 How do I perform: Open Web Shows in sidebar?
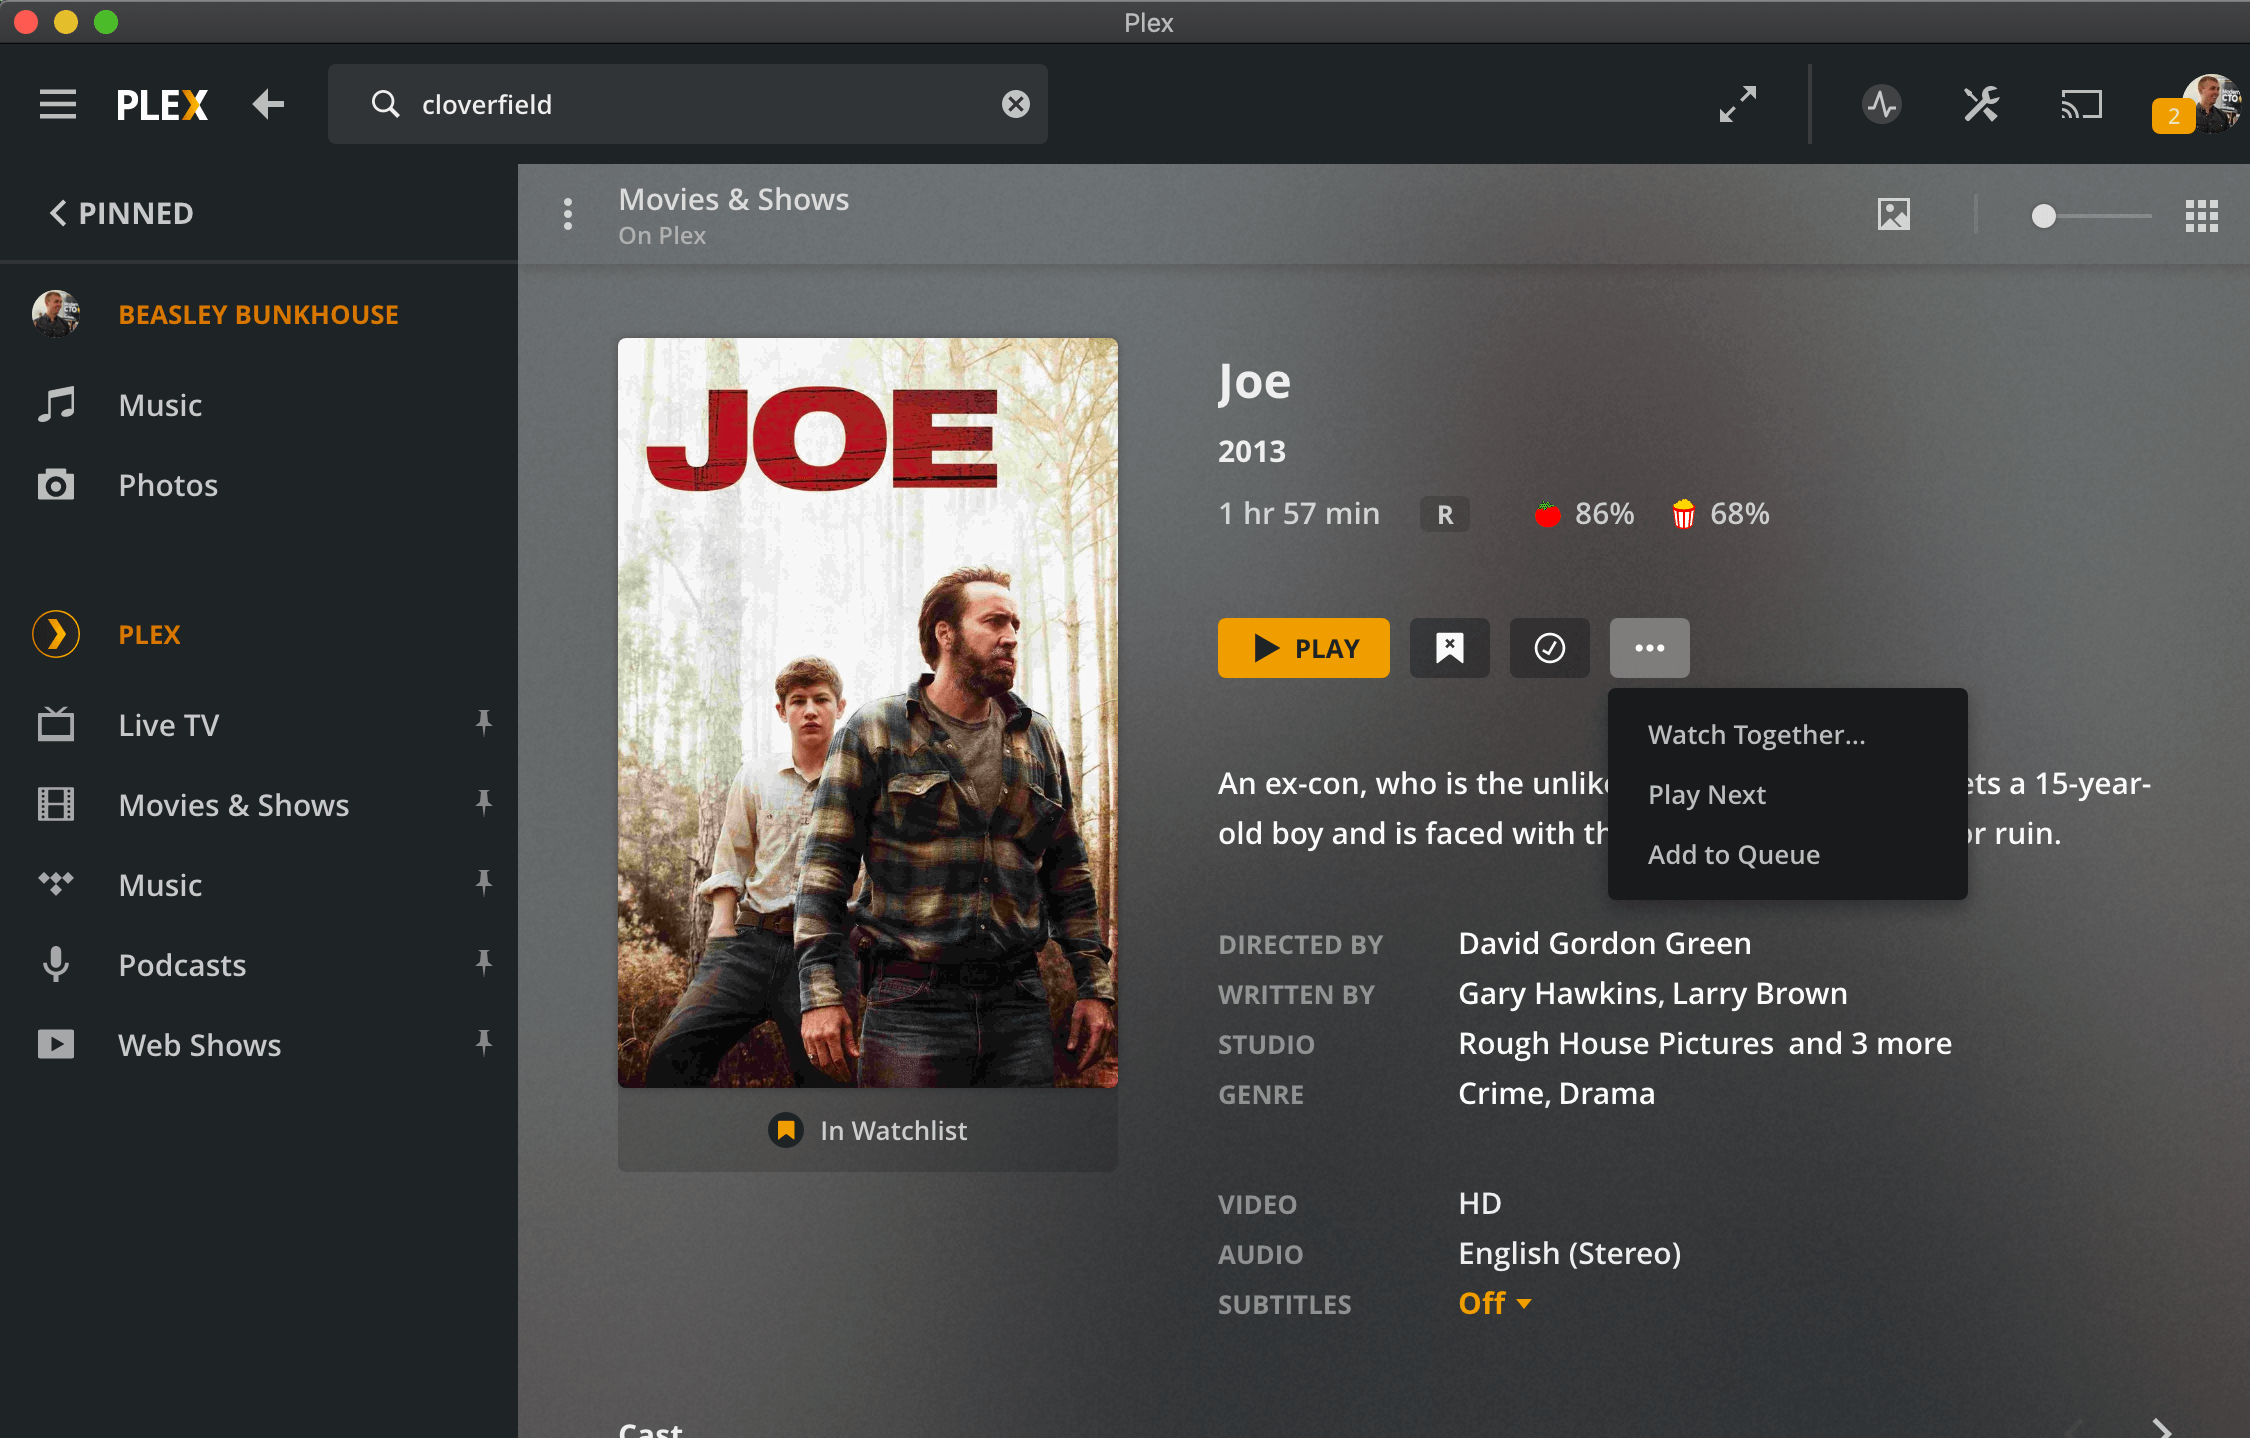click(200, 1045)
